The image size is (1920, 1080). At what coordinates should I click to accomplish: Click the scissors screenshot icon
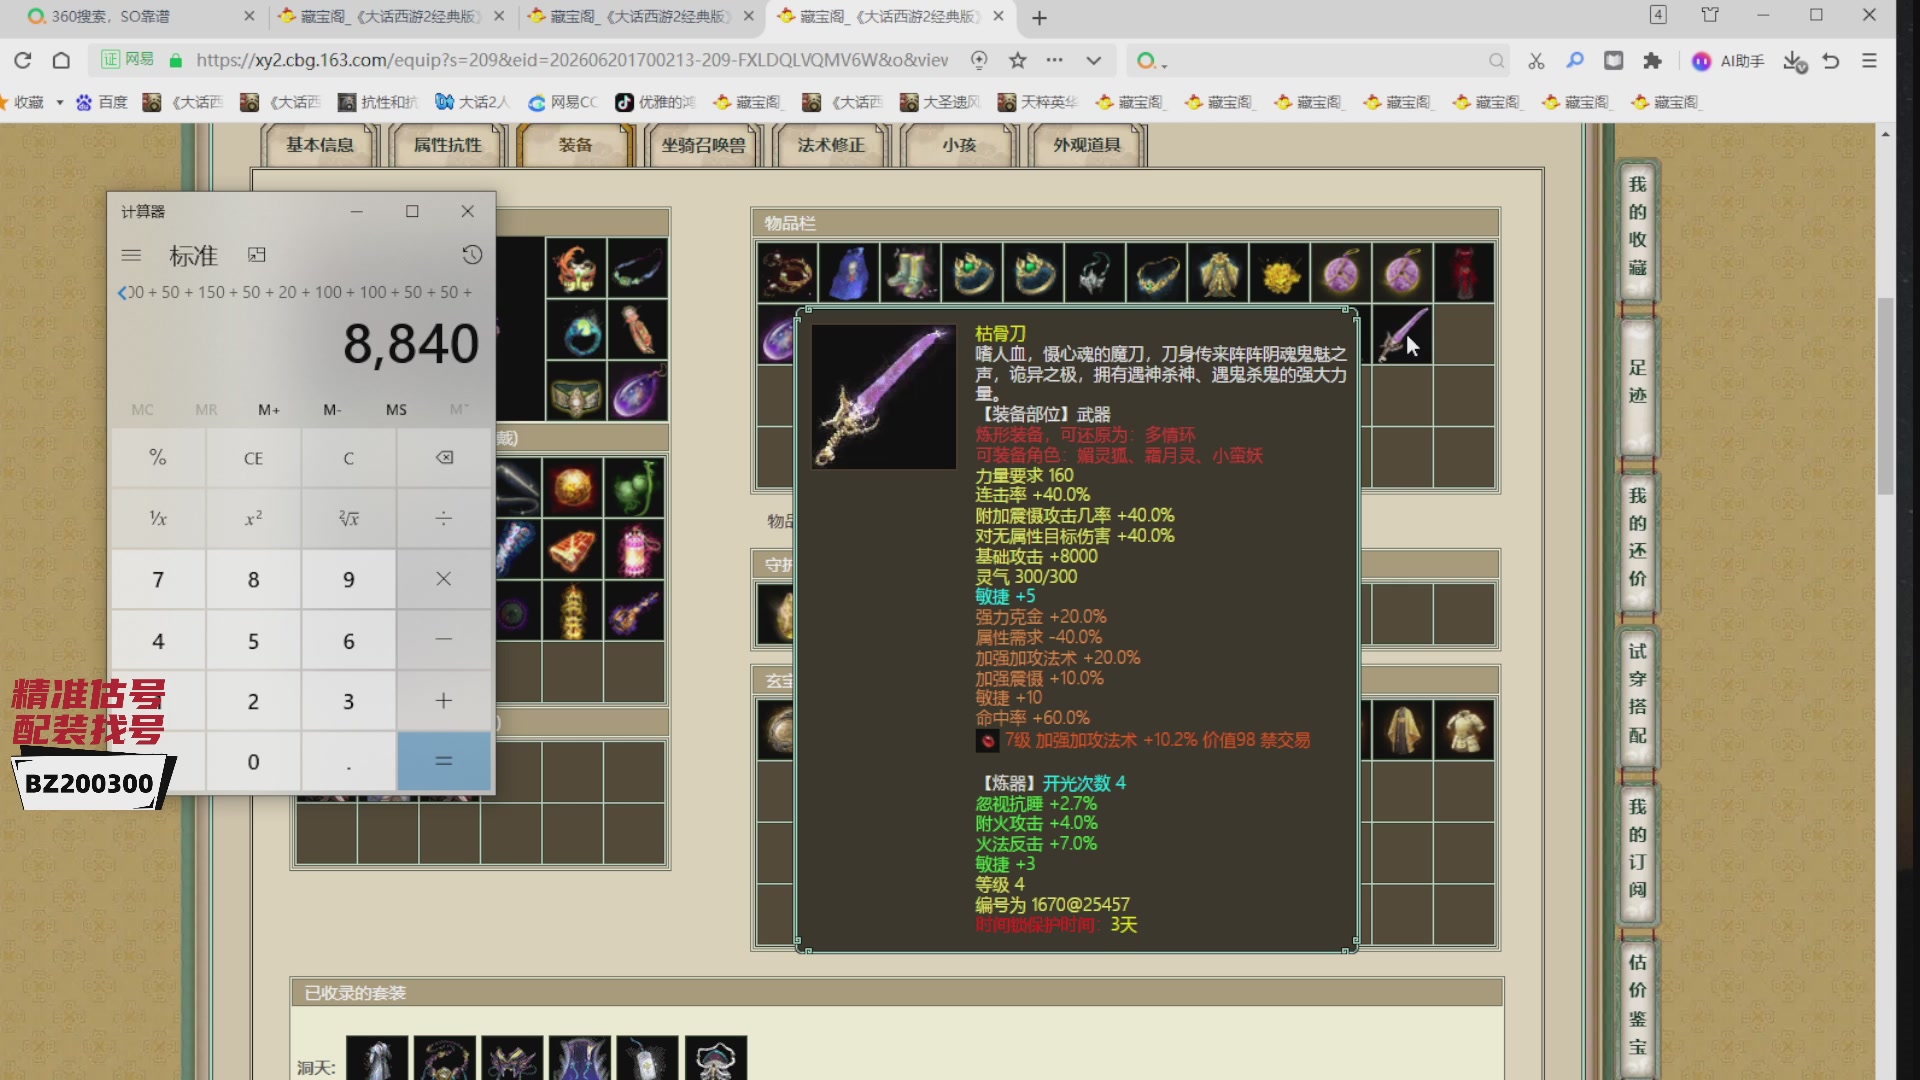pos(1536,61)
